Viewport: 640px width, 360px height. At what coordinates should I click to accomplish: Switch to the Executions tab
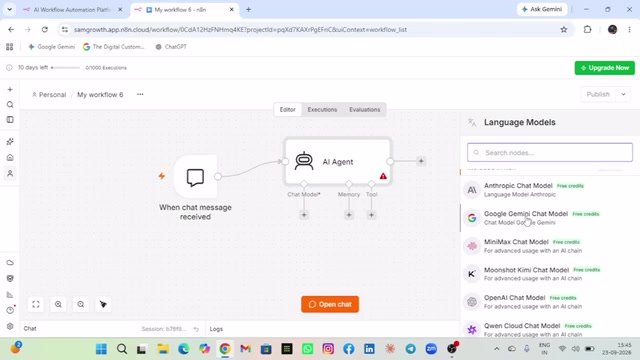click(322, 109)
